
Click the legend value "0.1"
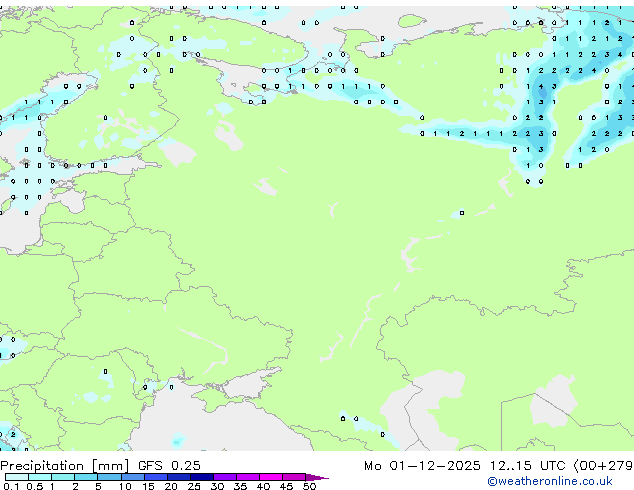[x=11, y=486]
